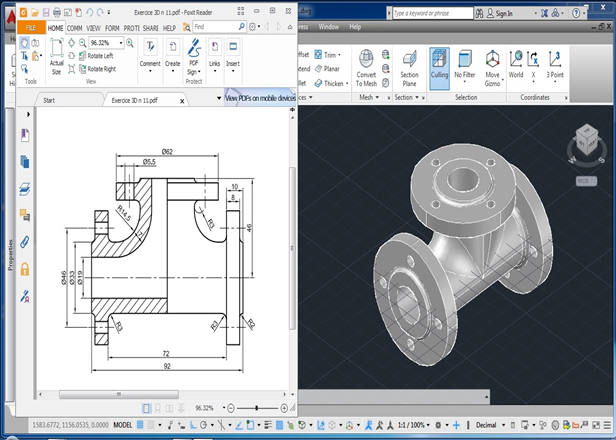This screenshot has height=440, width=616.
Task: Toggle the grid display in status bar
Action: [x=140, y=425]
